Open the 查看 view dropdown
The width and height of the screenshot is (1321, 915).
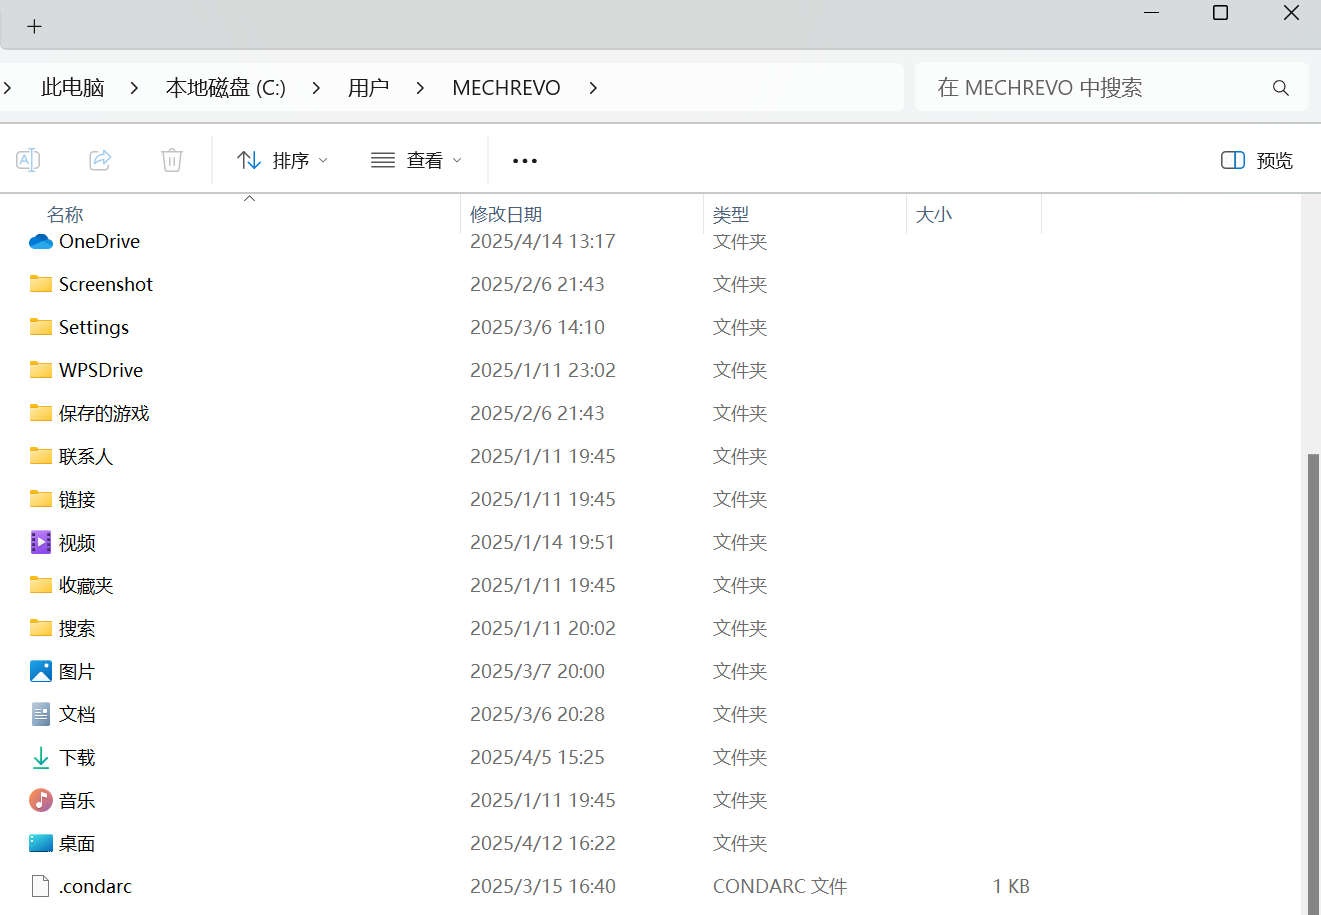415,160
